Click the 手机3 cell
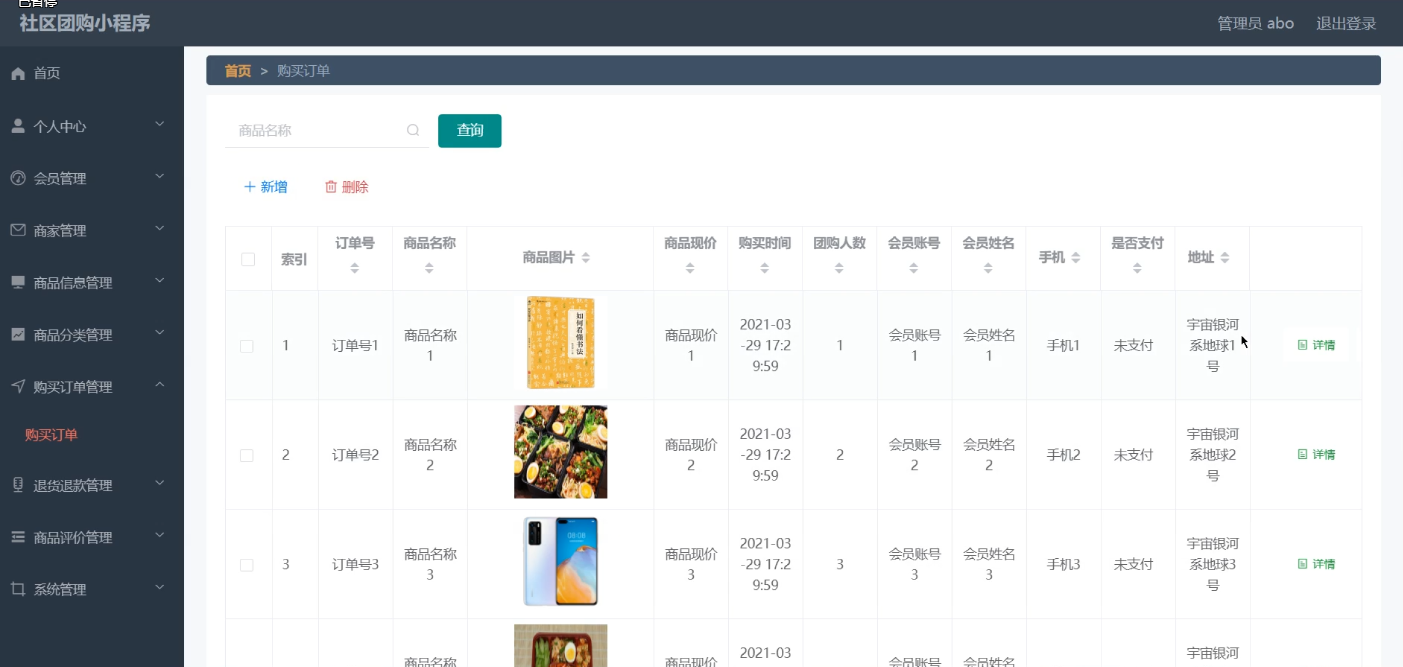This screenshot has height=667, width=1403. click(1063, 565)
